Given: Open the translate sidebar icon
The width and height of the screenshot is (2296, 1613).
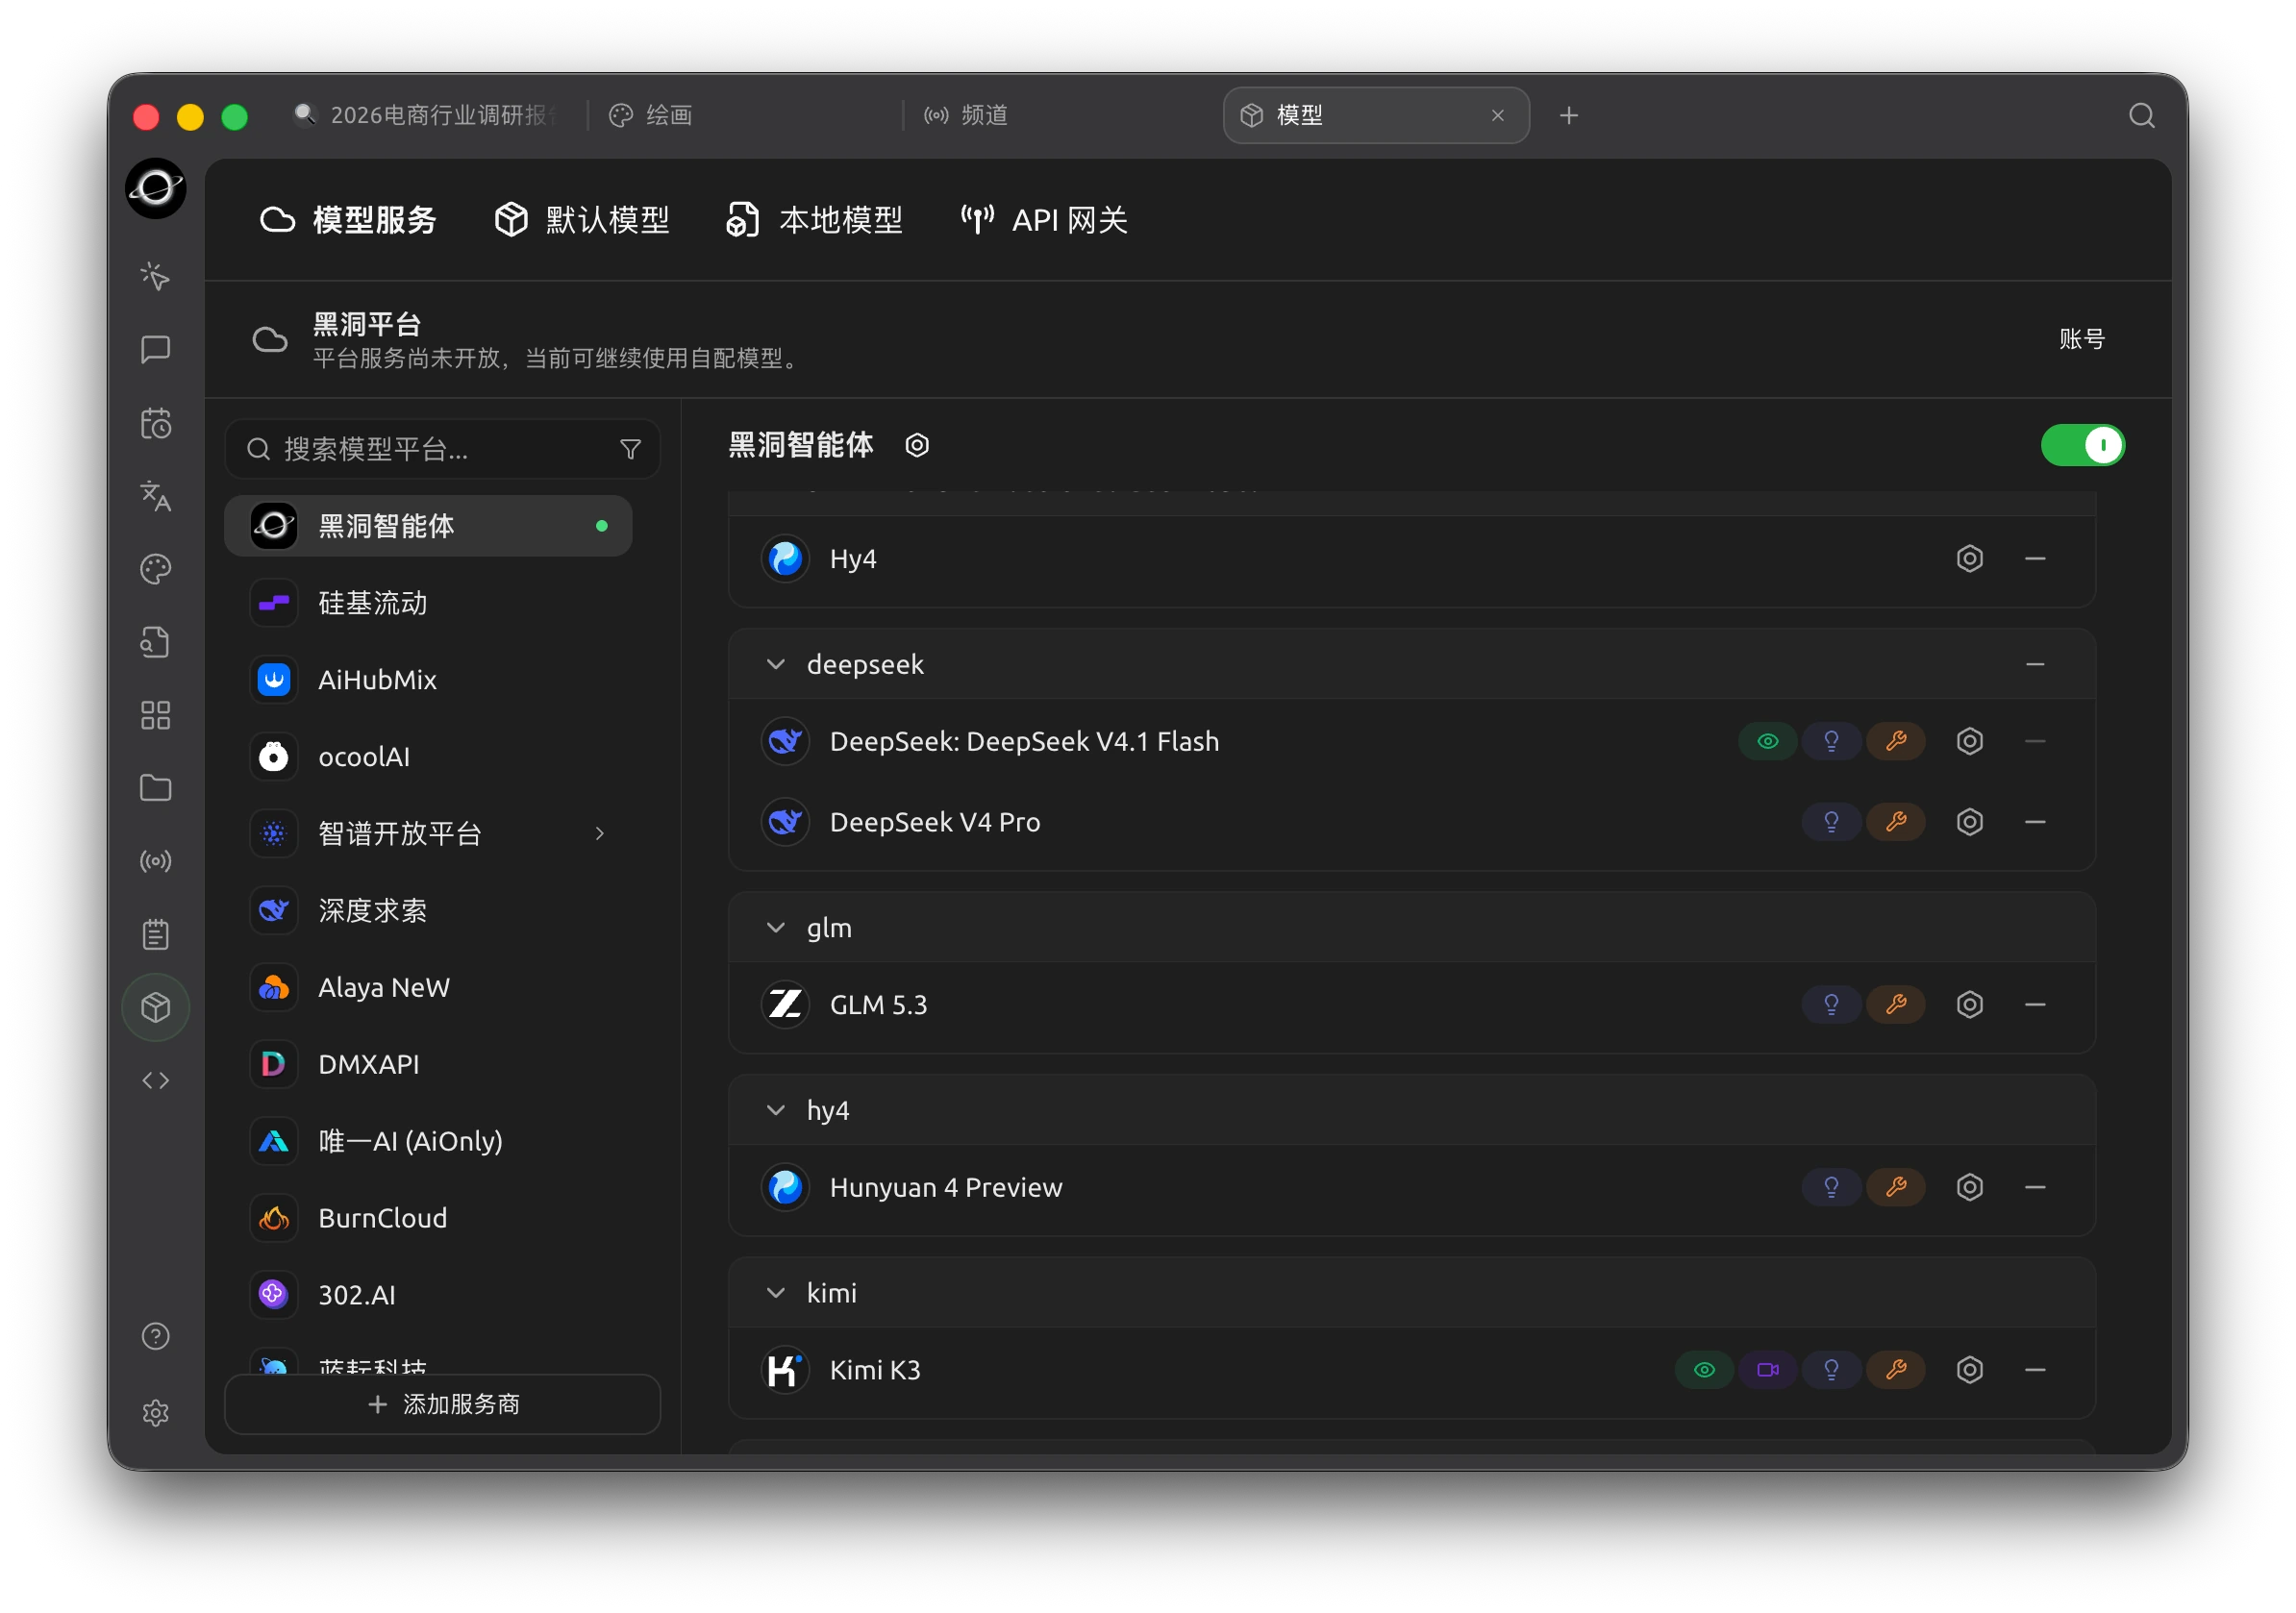Looking at the screenshot, I should (155, 496).
